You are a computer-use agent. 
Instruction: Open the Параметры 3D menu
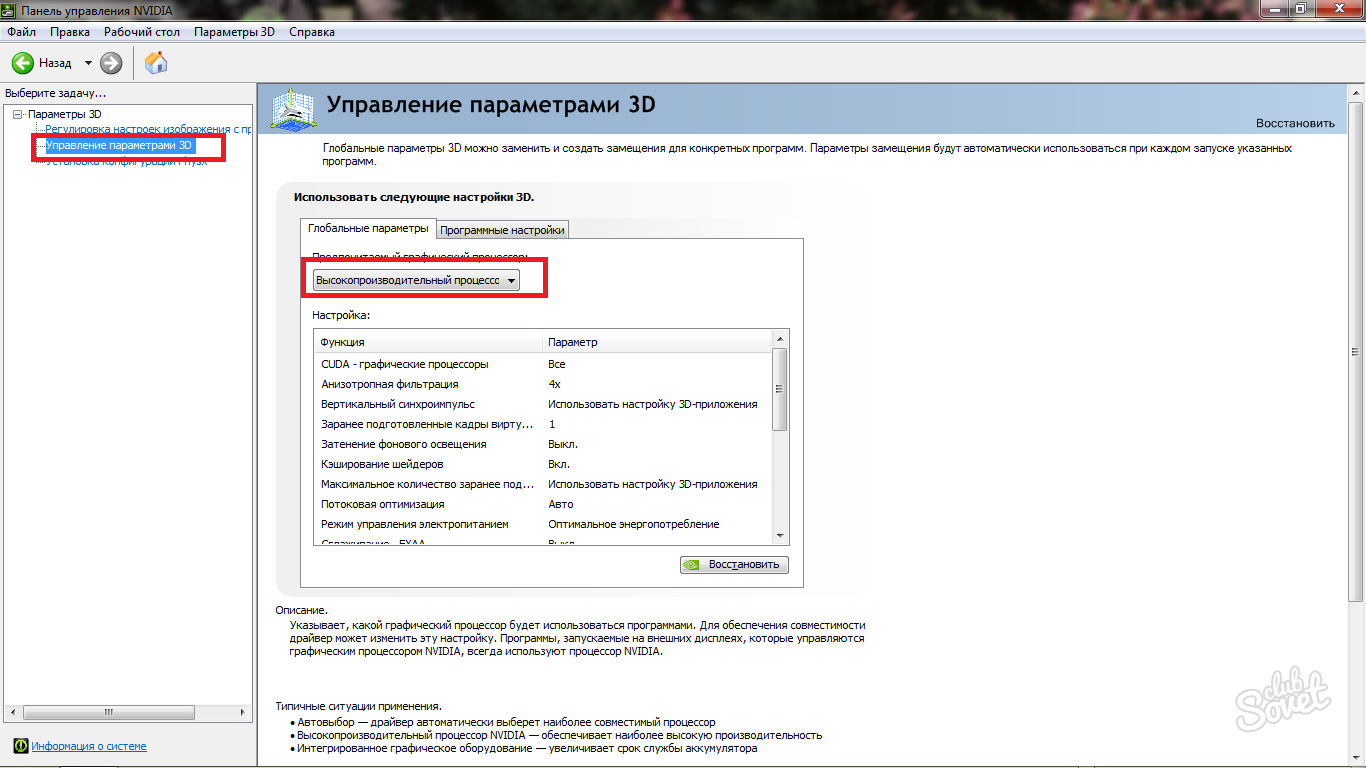coord(234,32)
